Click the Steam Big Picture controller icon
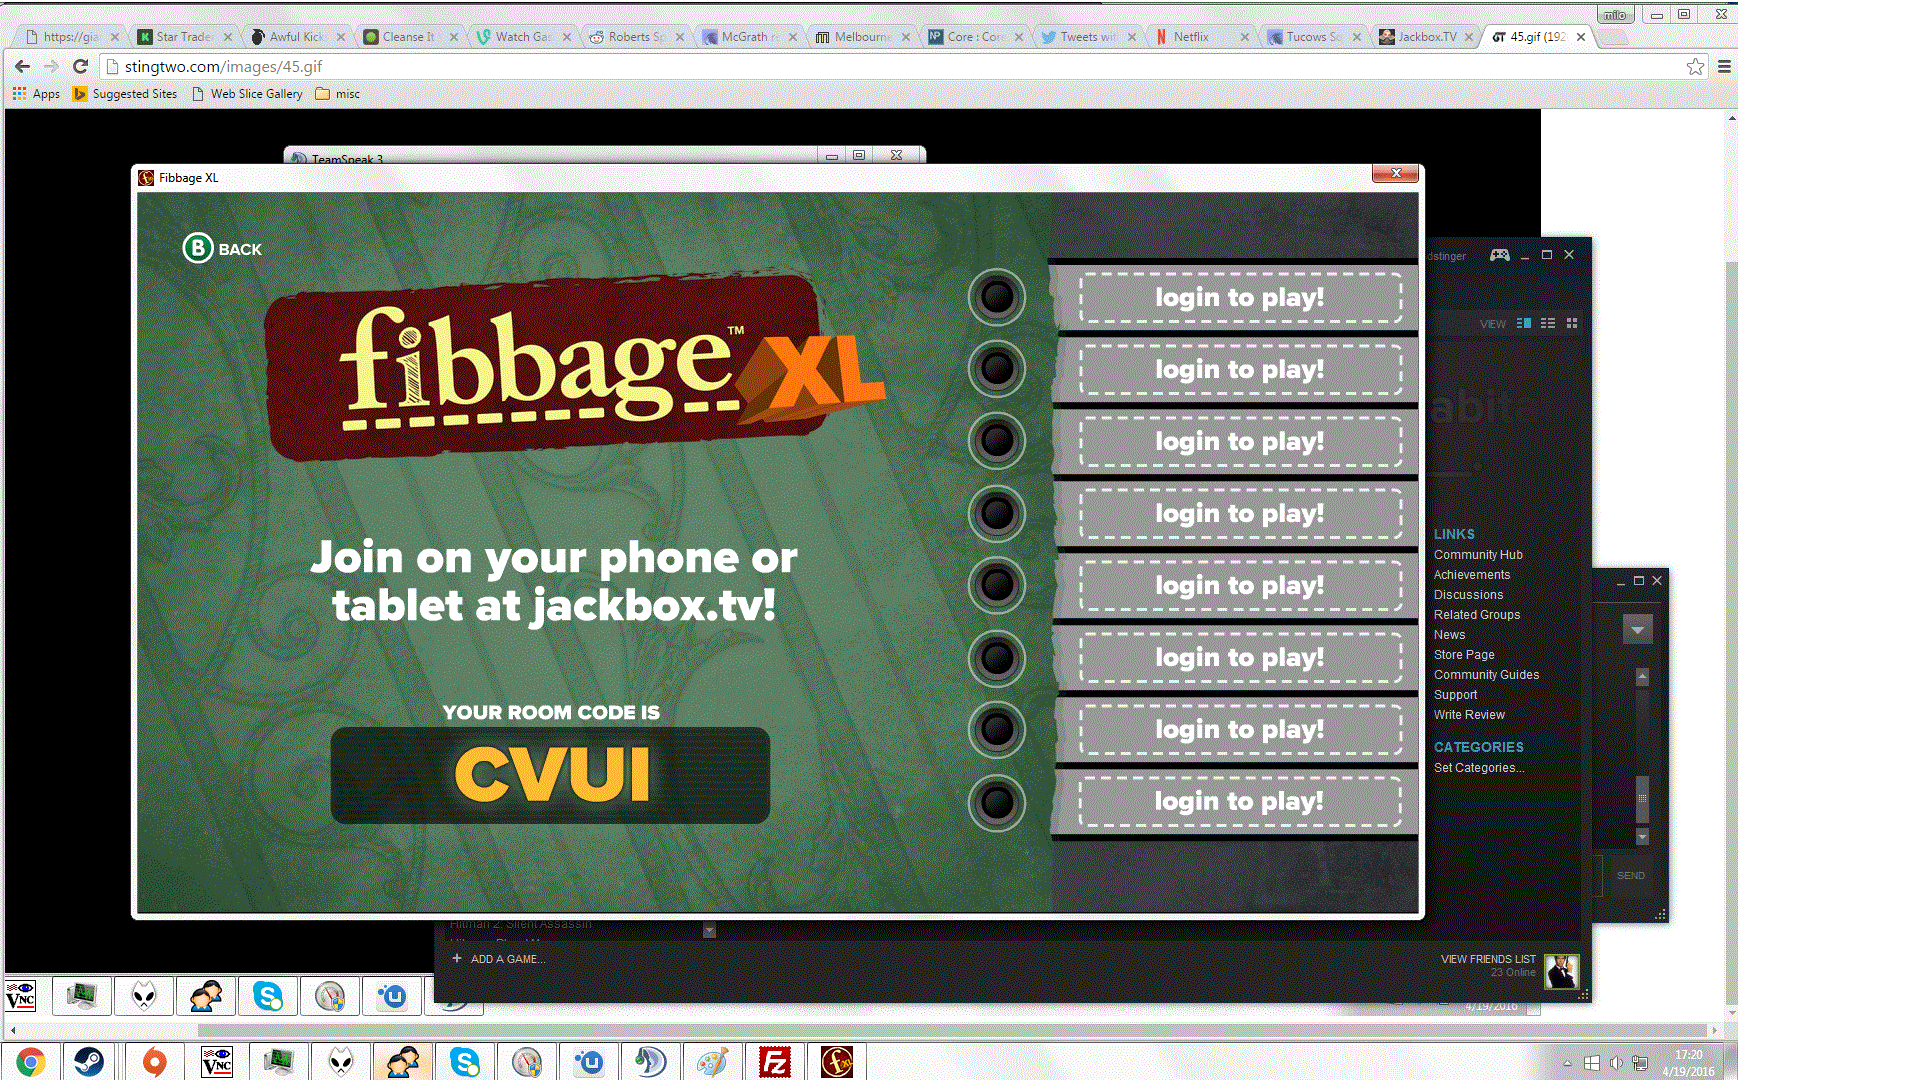Screen dimensions: 1920x1080 1499,255
